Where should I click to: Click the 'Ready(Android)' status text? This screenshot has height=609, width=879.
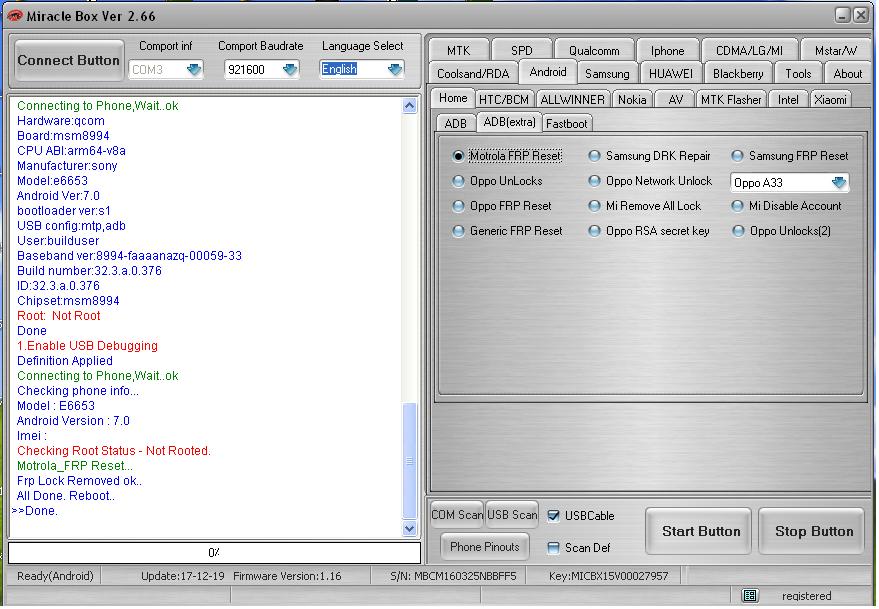click(55, 576)
